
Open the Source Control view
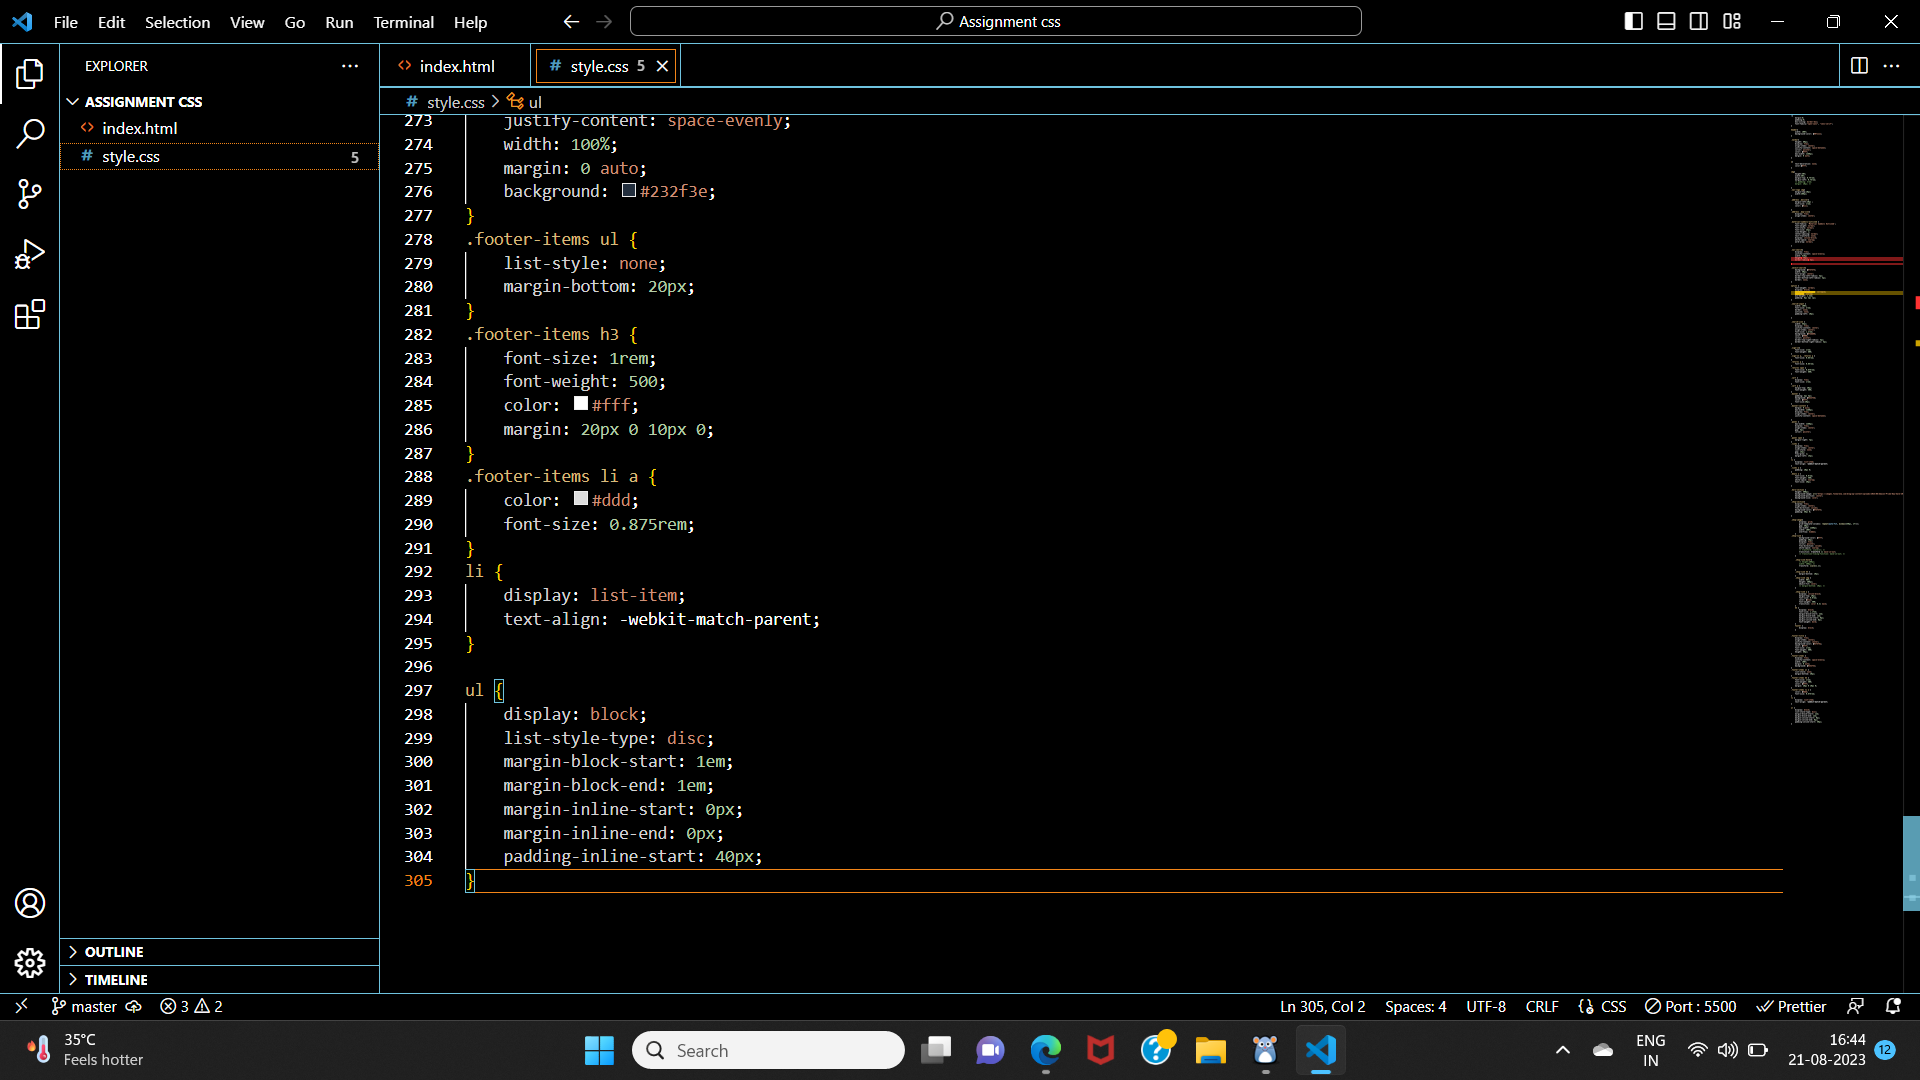click(30, 194)
